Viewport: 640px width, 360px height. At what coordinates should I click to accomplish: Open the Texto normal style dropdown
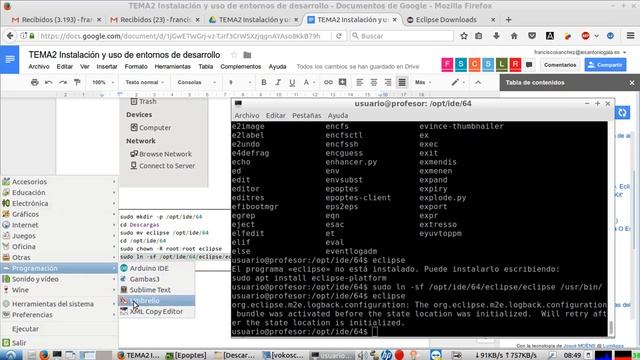coord(144,82)
